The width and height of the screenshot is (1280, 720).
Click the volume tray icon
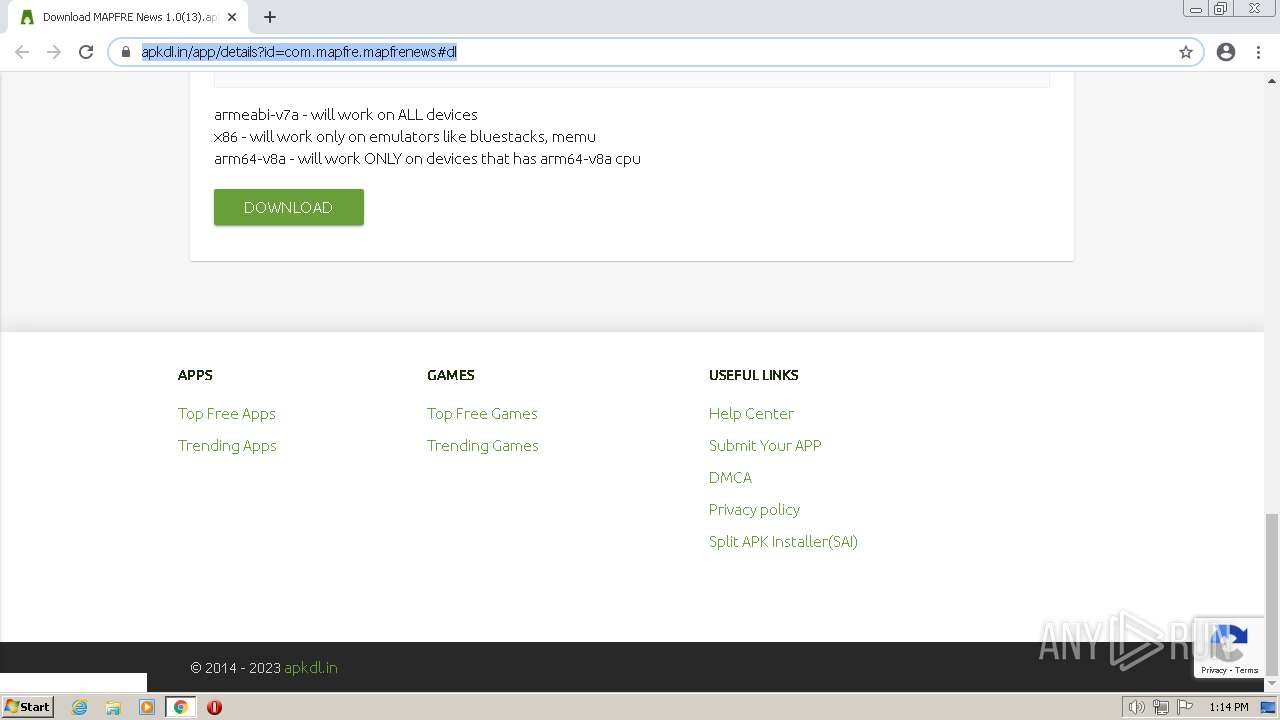click(x=1137, y=707)
